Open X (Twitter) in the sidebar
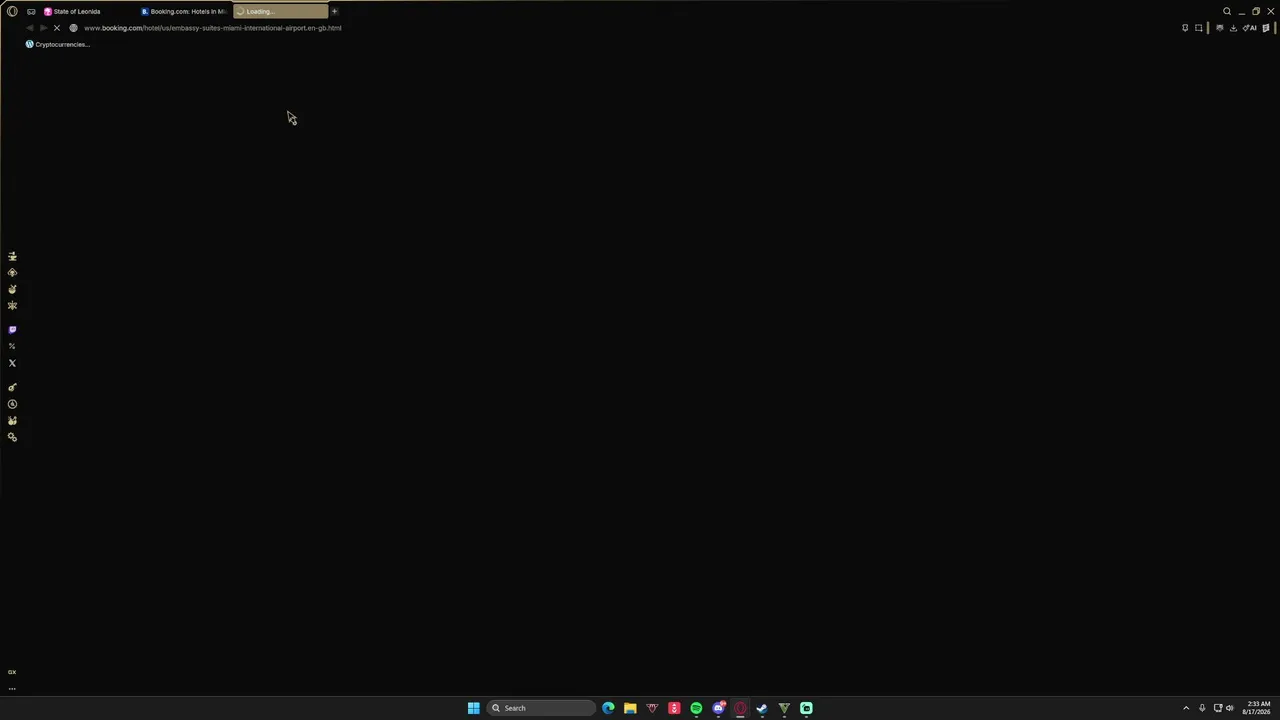 click(12, 363)
